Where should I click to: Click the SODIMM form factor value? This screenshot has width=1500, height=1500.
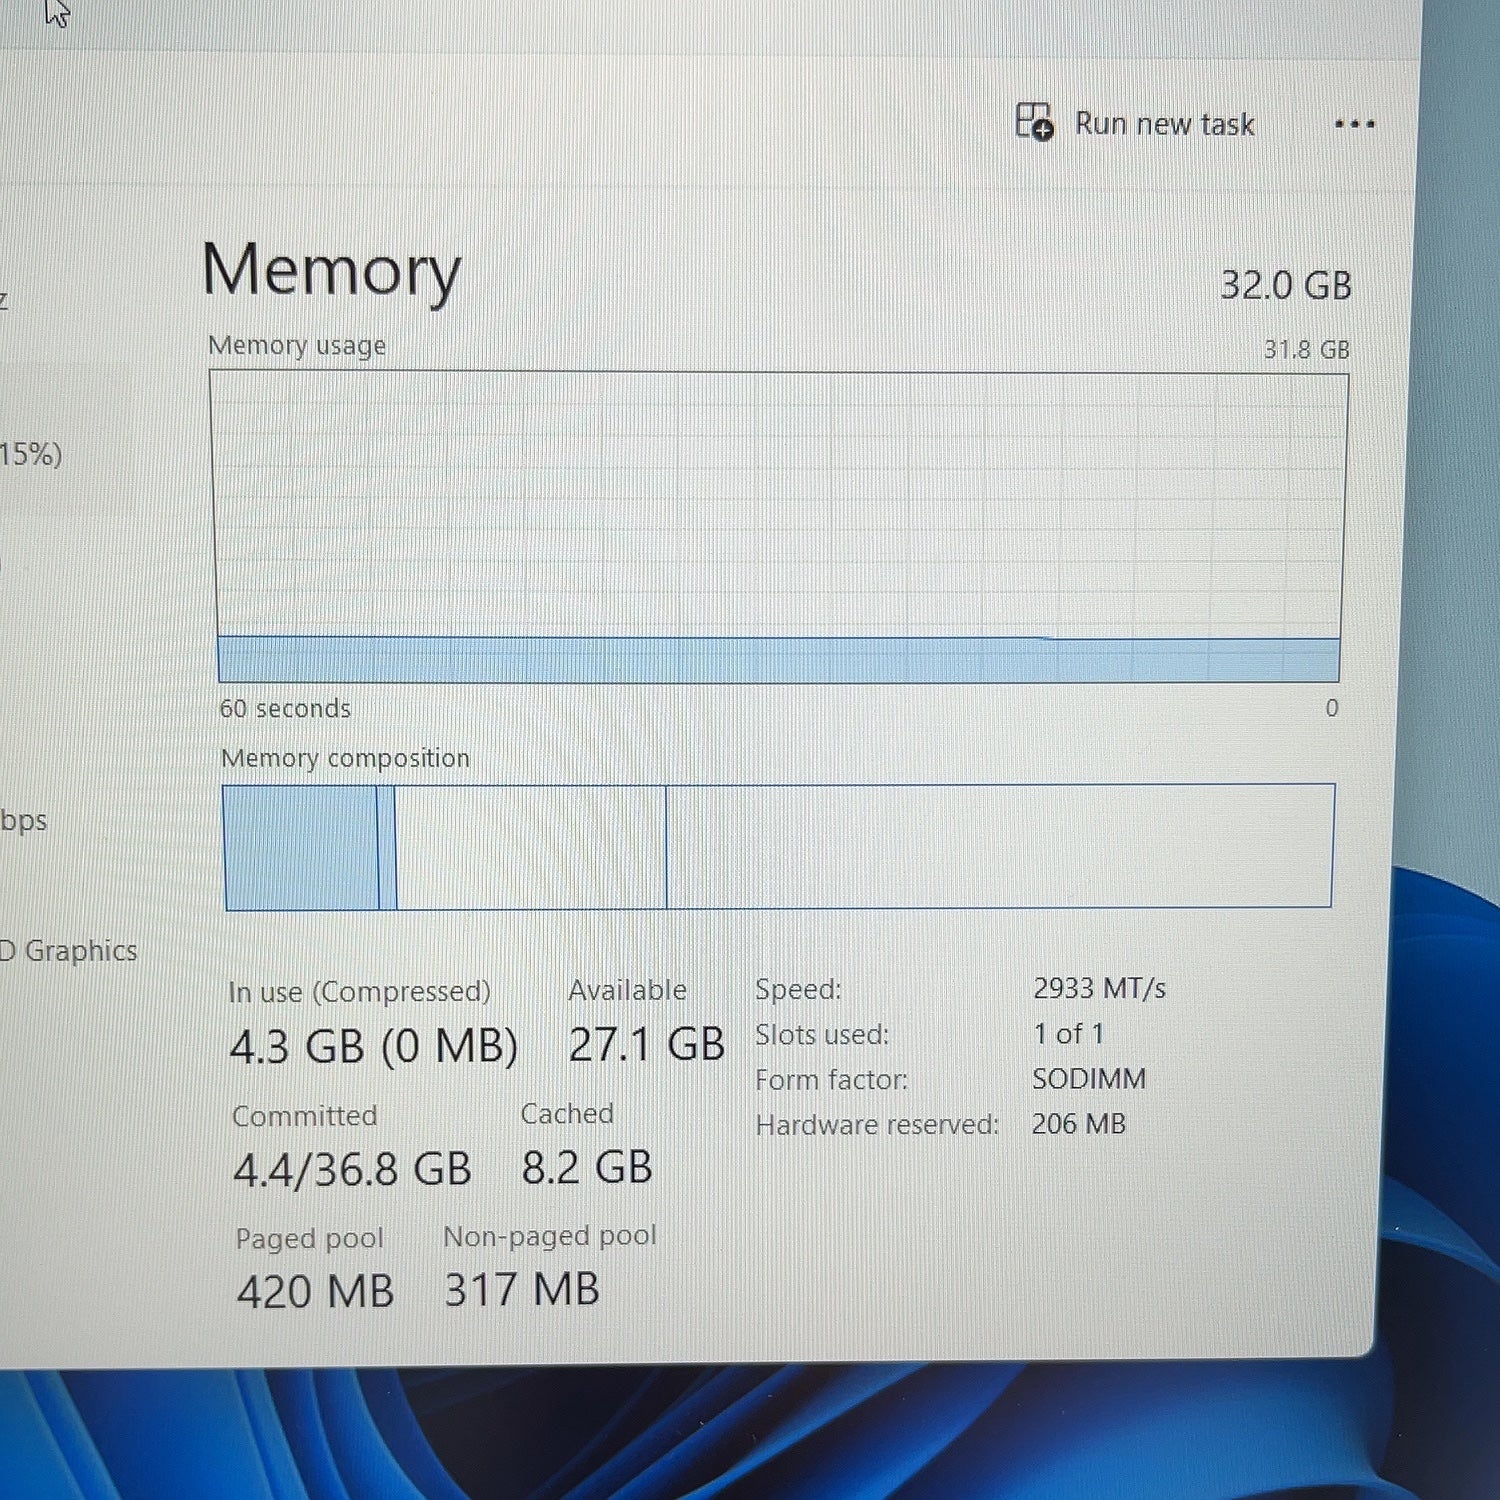(x=1089, y=1079)
